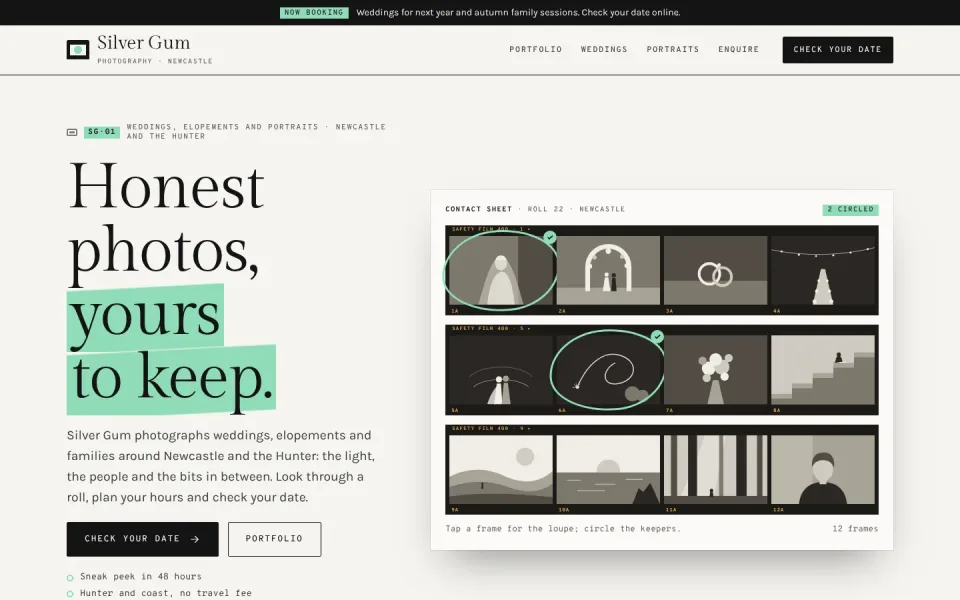The height and width of the screenshot is (600, 960).
Task: Open frame 2A couple under arch
Action: point(608,270)
